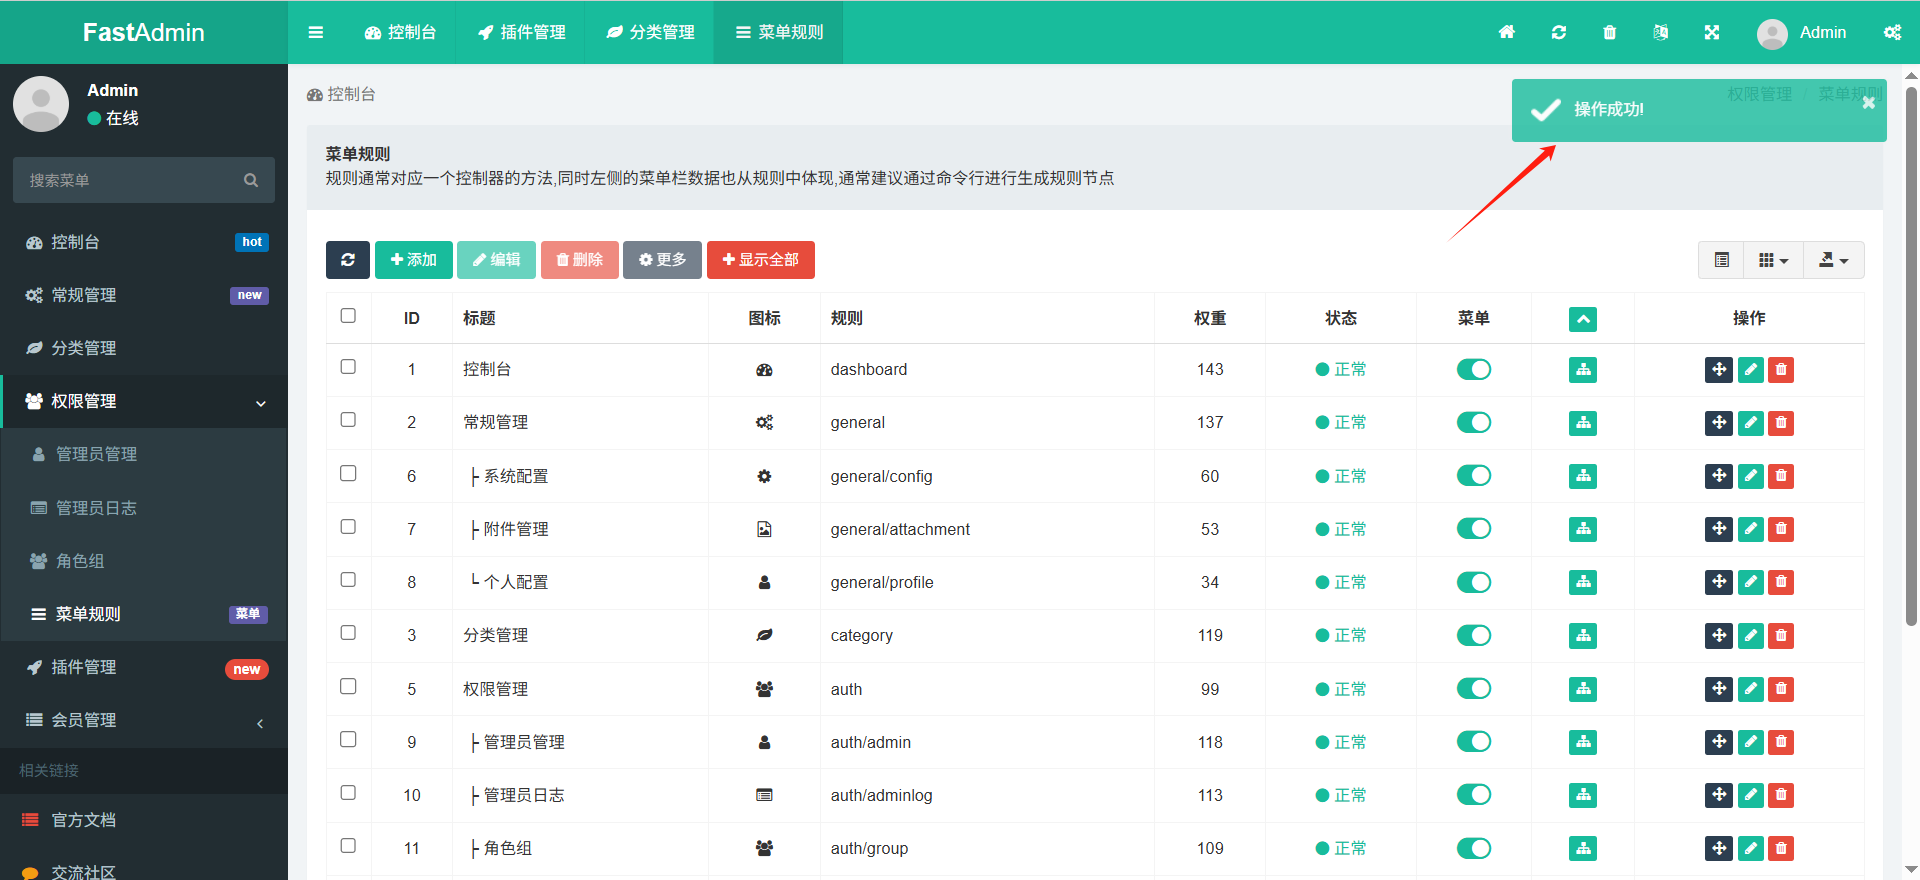Click the sitemap icon in category row
This screenshot has height=880, width=1920.
click(1583, 636)
